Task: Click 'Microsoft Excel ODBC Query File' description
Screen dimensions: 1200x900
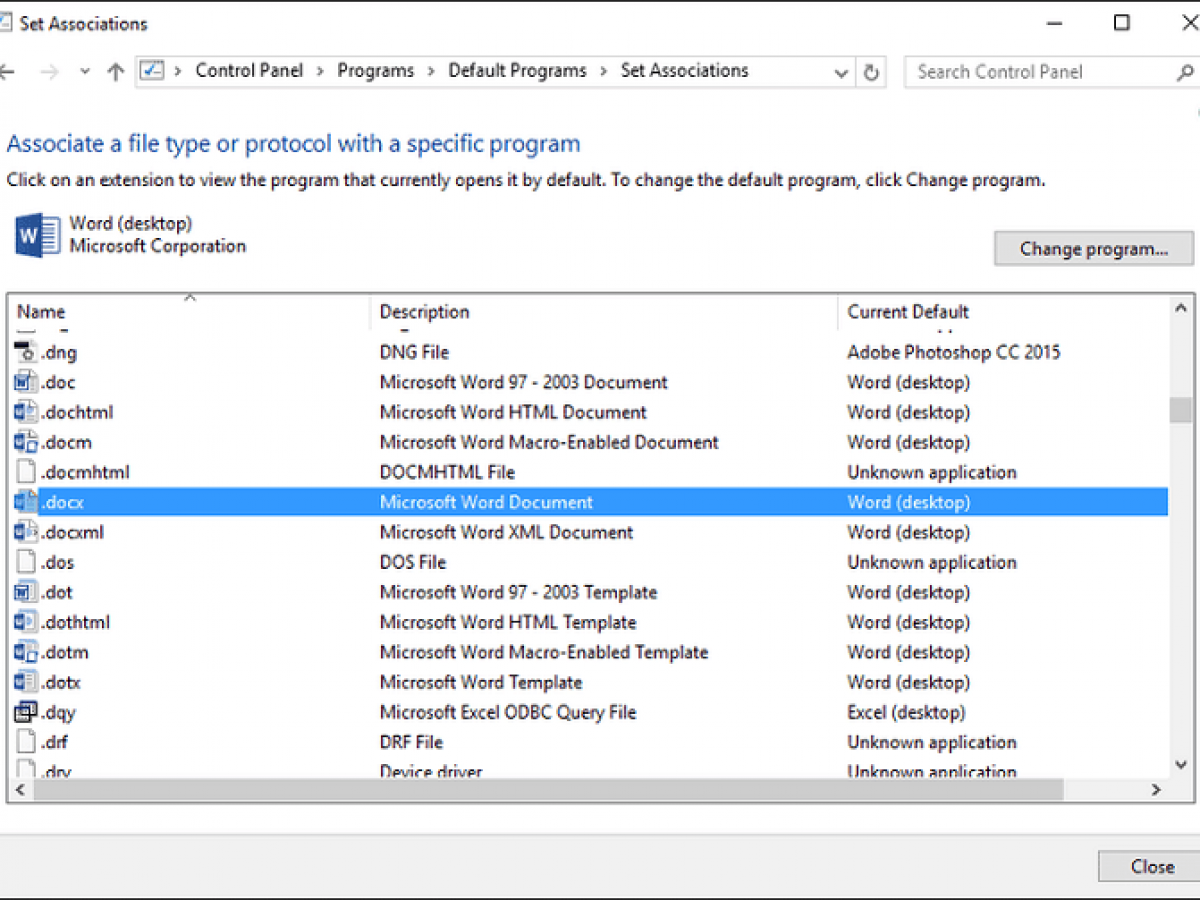Action: point(508,712)
